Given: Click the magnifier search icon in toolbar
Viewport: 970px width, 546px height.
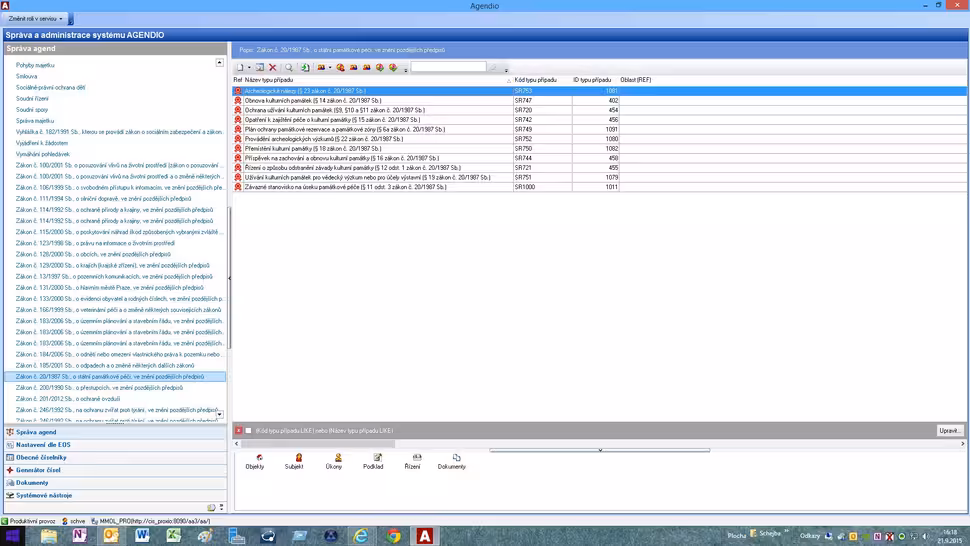Looking at the screenshot, I should [x=289, y=68].
